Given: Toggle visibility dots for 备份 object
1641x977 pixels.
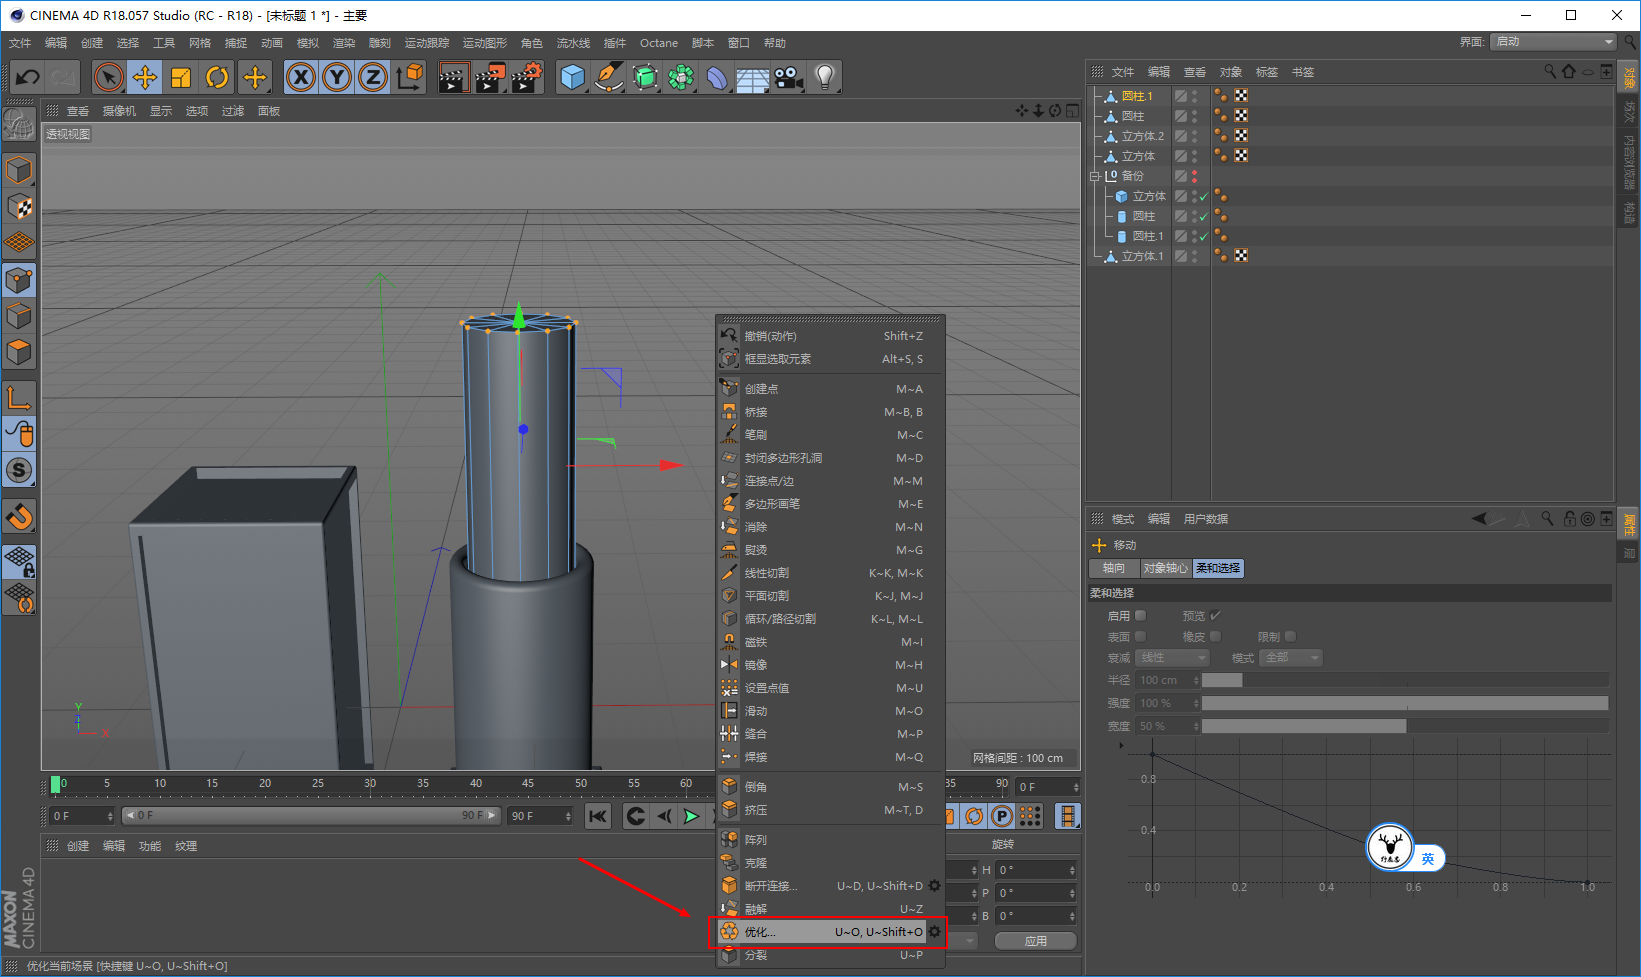Looking at the screenshot, I should 1195,176.
